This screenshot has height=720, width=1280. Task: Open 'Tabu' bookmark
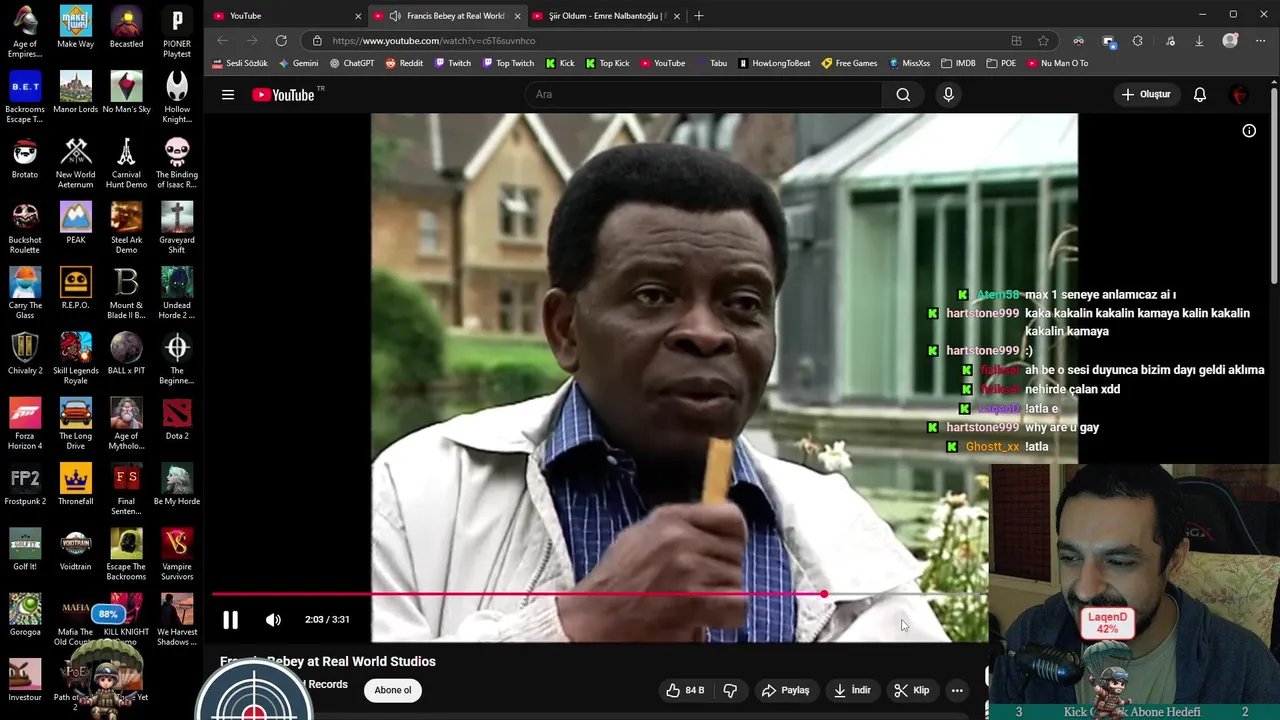tap(711, 63)
